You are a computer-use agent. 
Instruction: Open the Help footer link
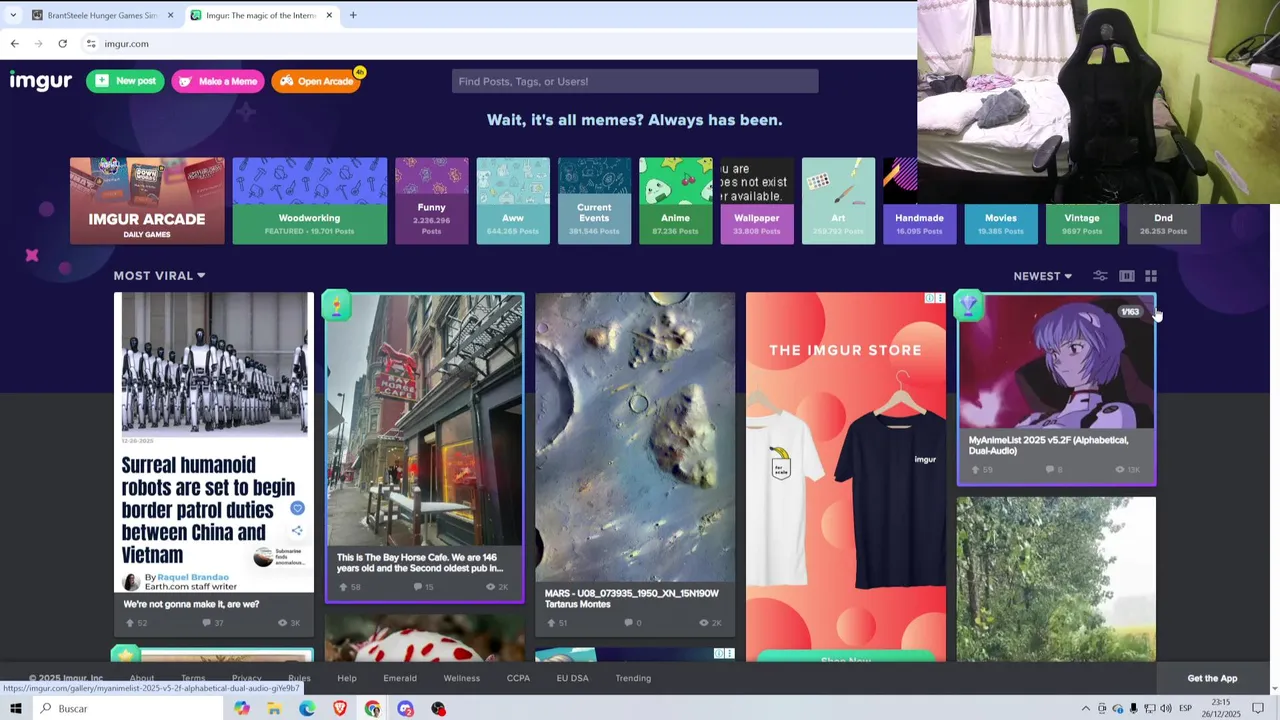pyautogui.click(x=347, y=678)
